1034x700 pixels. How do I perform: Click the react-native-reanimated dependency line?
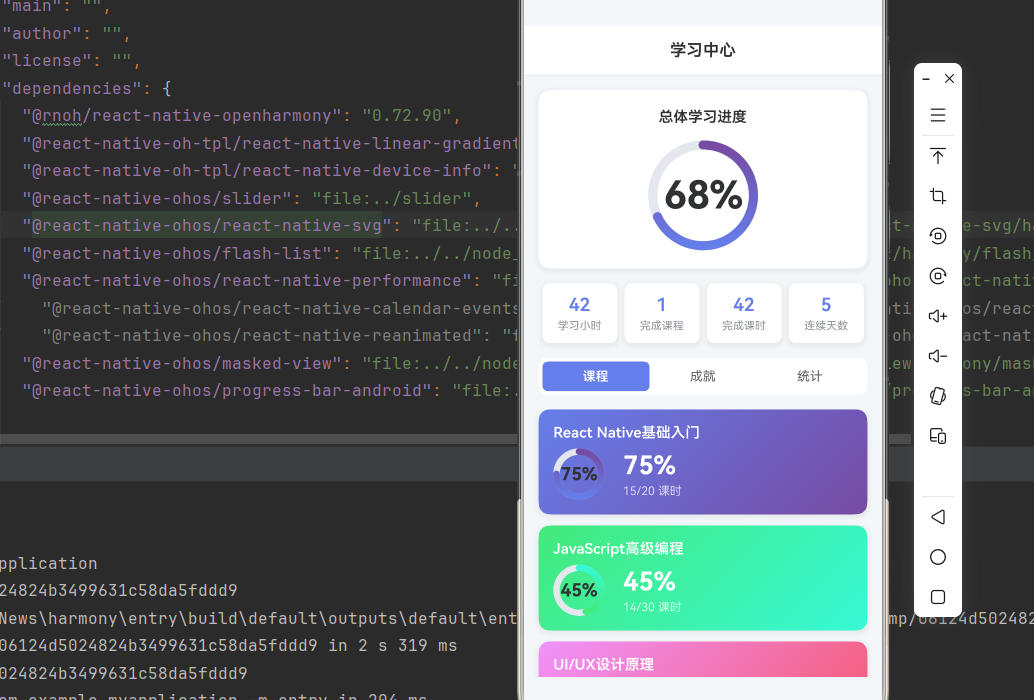pos(280,336)
